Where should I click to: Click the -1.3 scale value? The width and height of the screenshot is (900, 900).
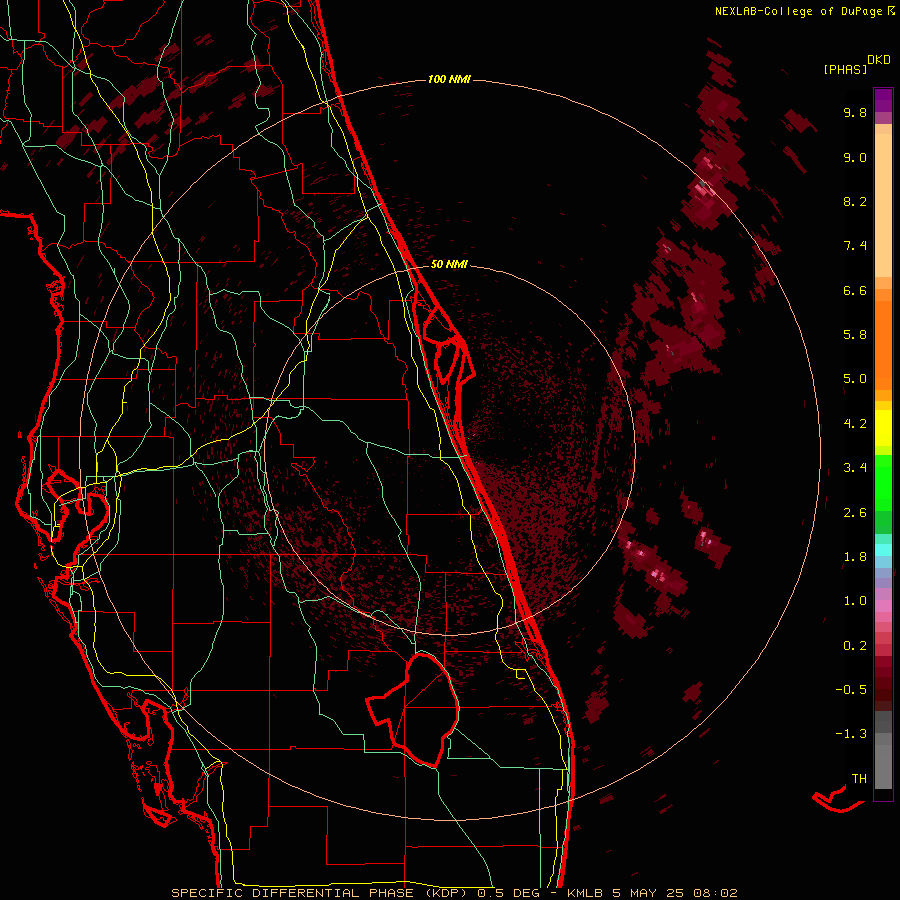(851, 735)
